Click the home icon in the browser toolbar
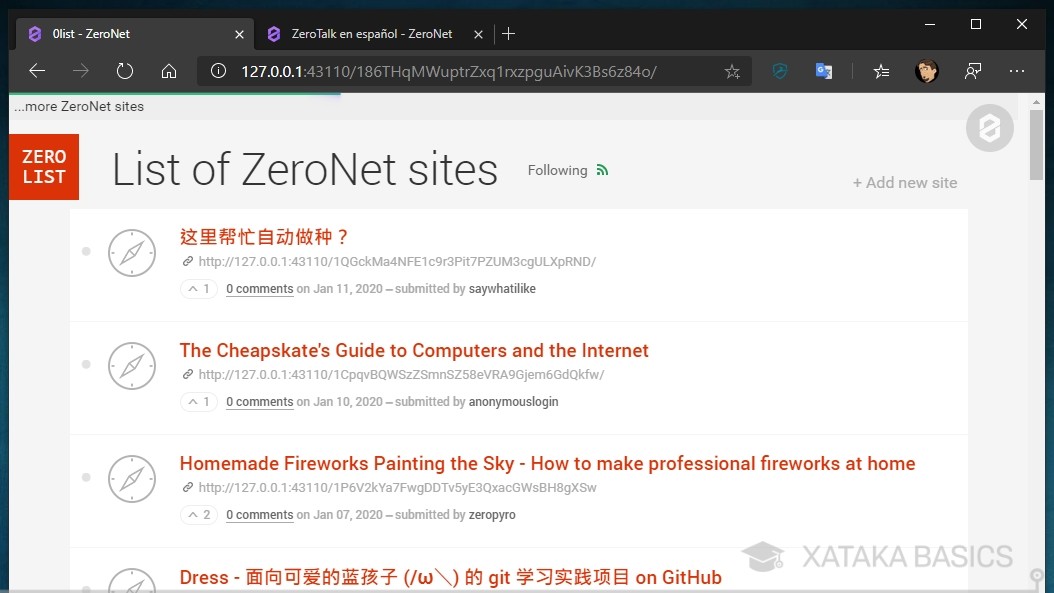This screenshot has height=593, width=1054. click(x=168, y=71)
